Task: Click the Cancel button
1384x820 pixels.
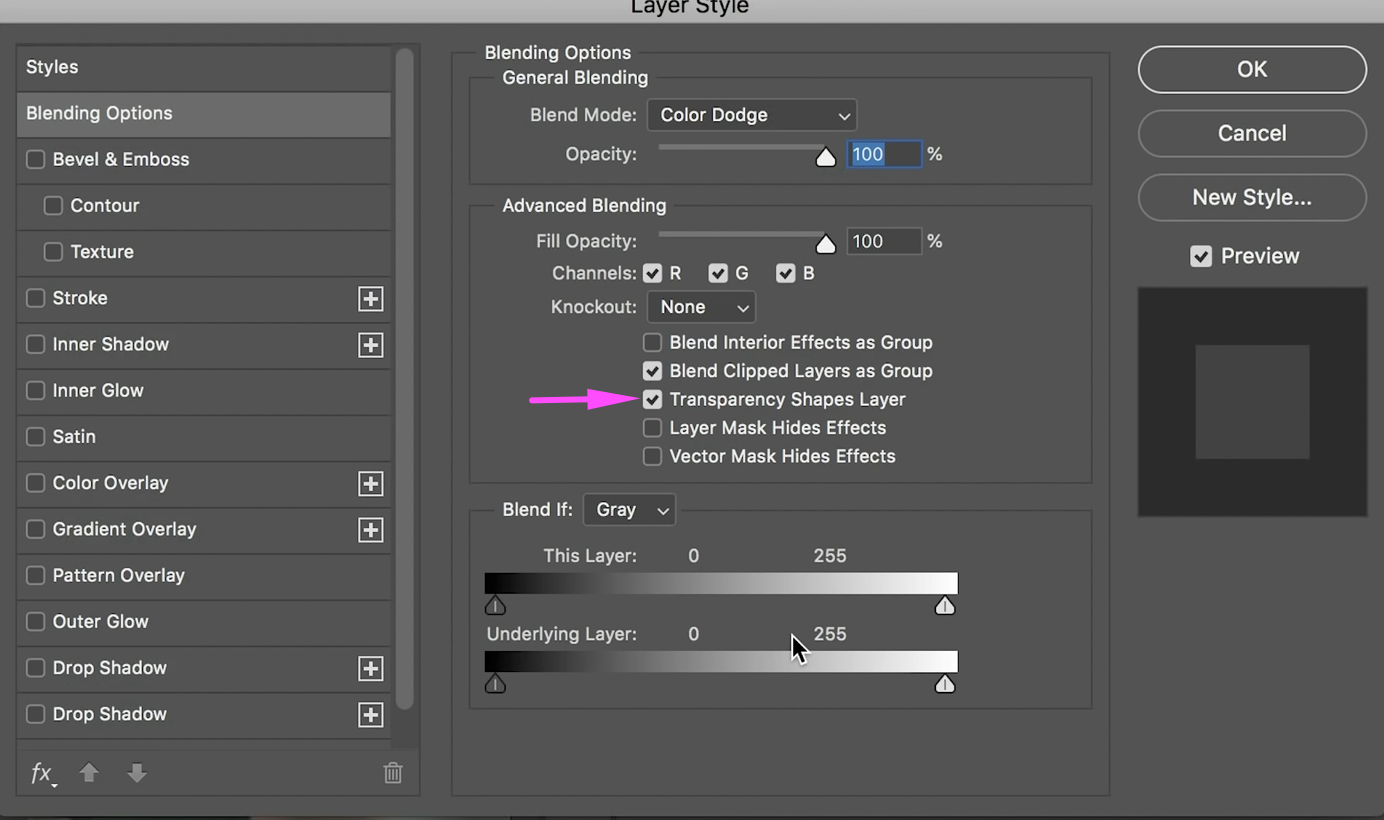Action: [x=1252, y=133]
